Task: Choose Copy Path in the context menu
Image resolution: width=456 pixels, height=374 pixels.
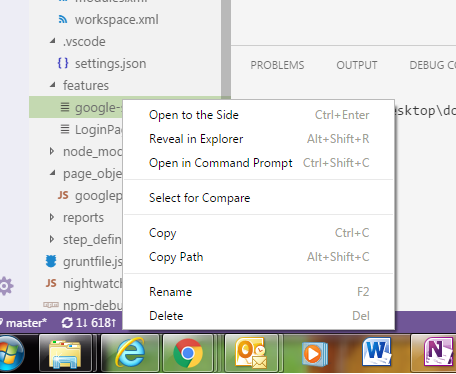Action: point(259,257)
